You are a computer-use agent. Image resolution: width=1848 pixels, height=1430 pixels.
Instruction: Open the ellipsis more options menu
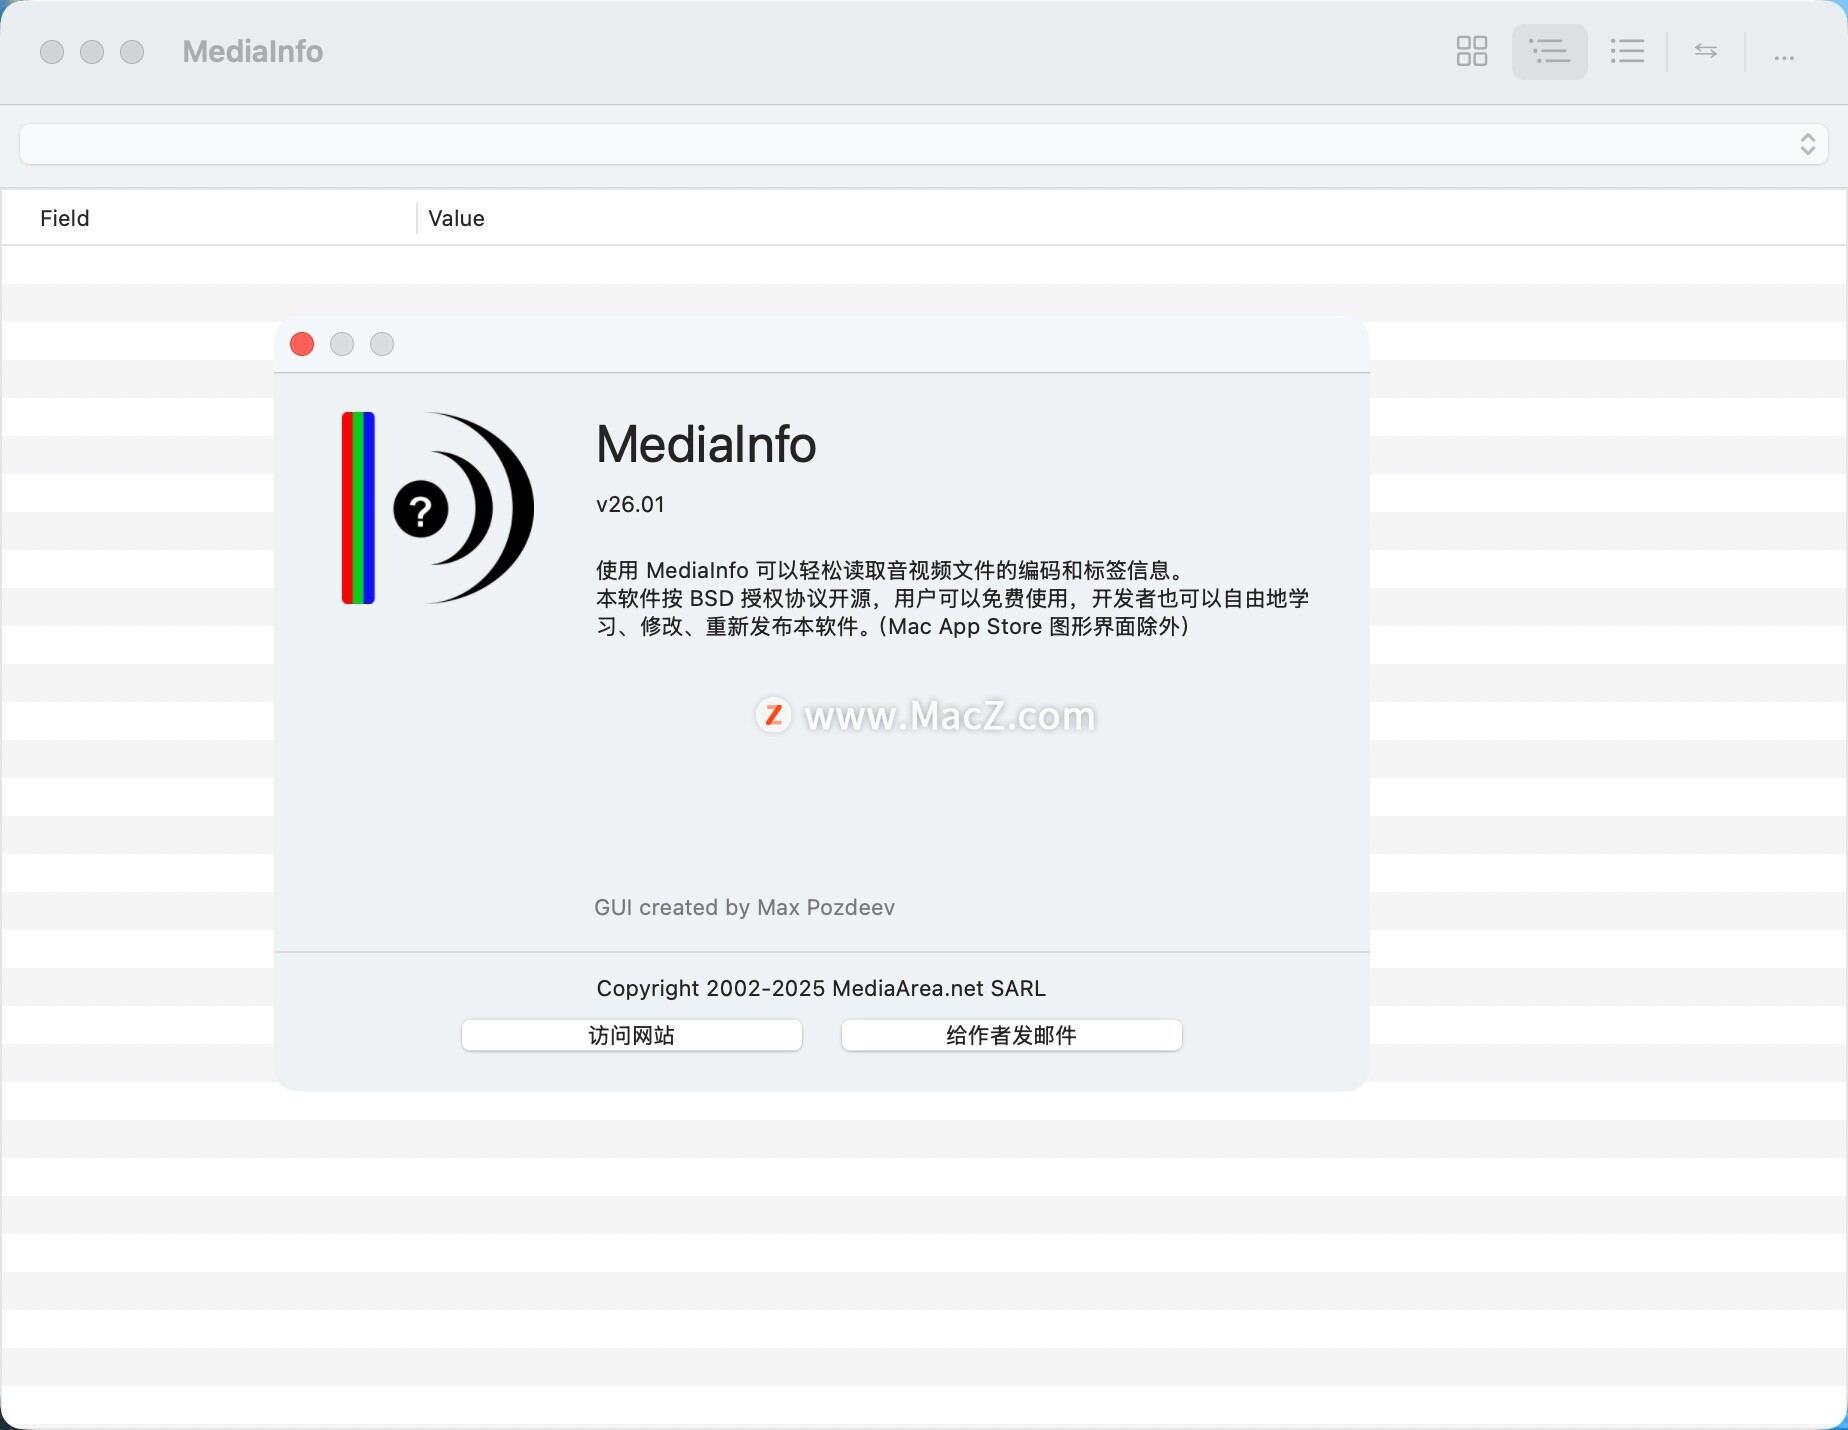click(x=1784, y=57)
